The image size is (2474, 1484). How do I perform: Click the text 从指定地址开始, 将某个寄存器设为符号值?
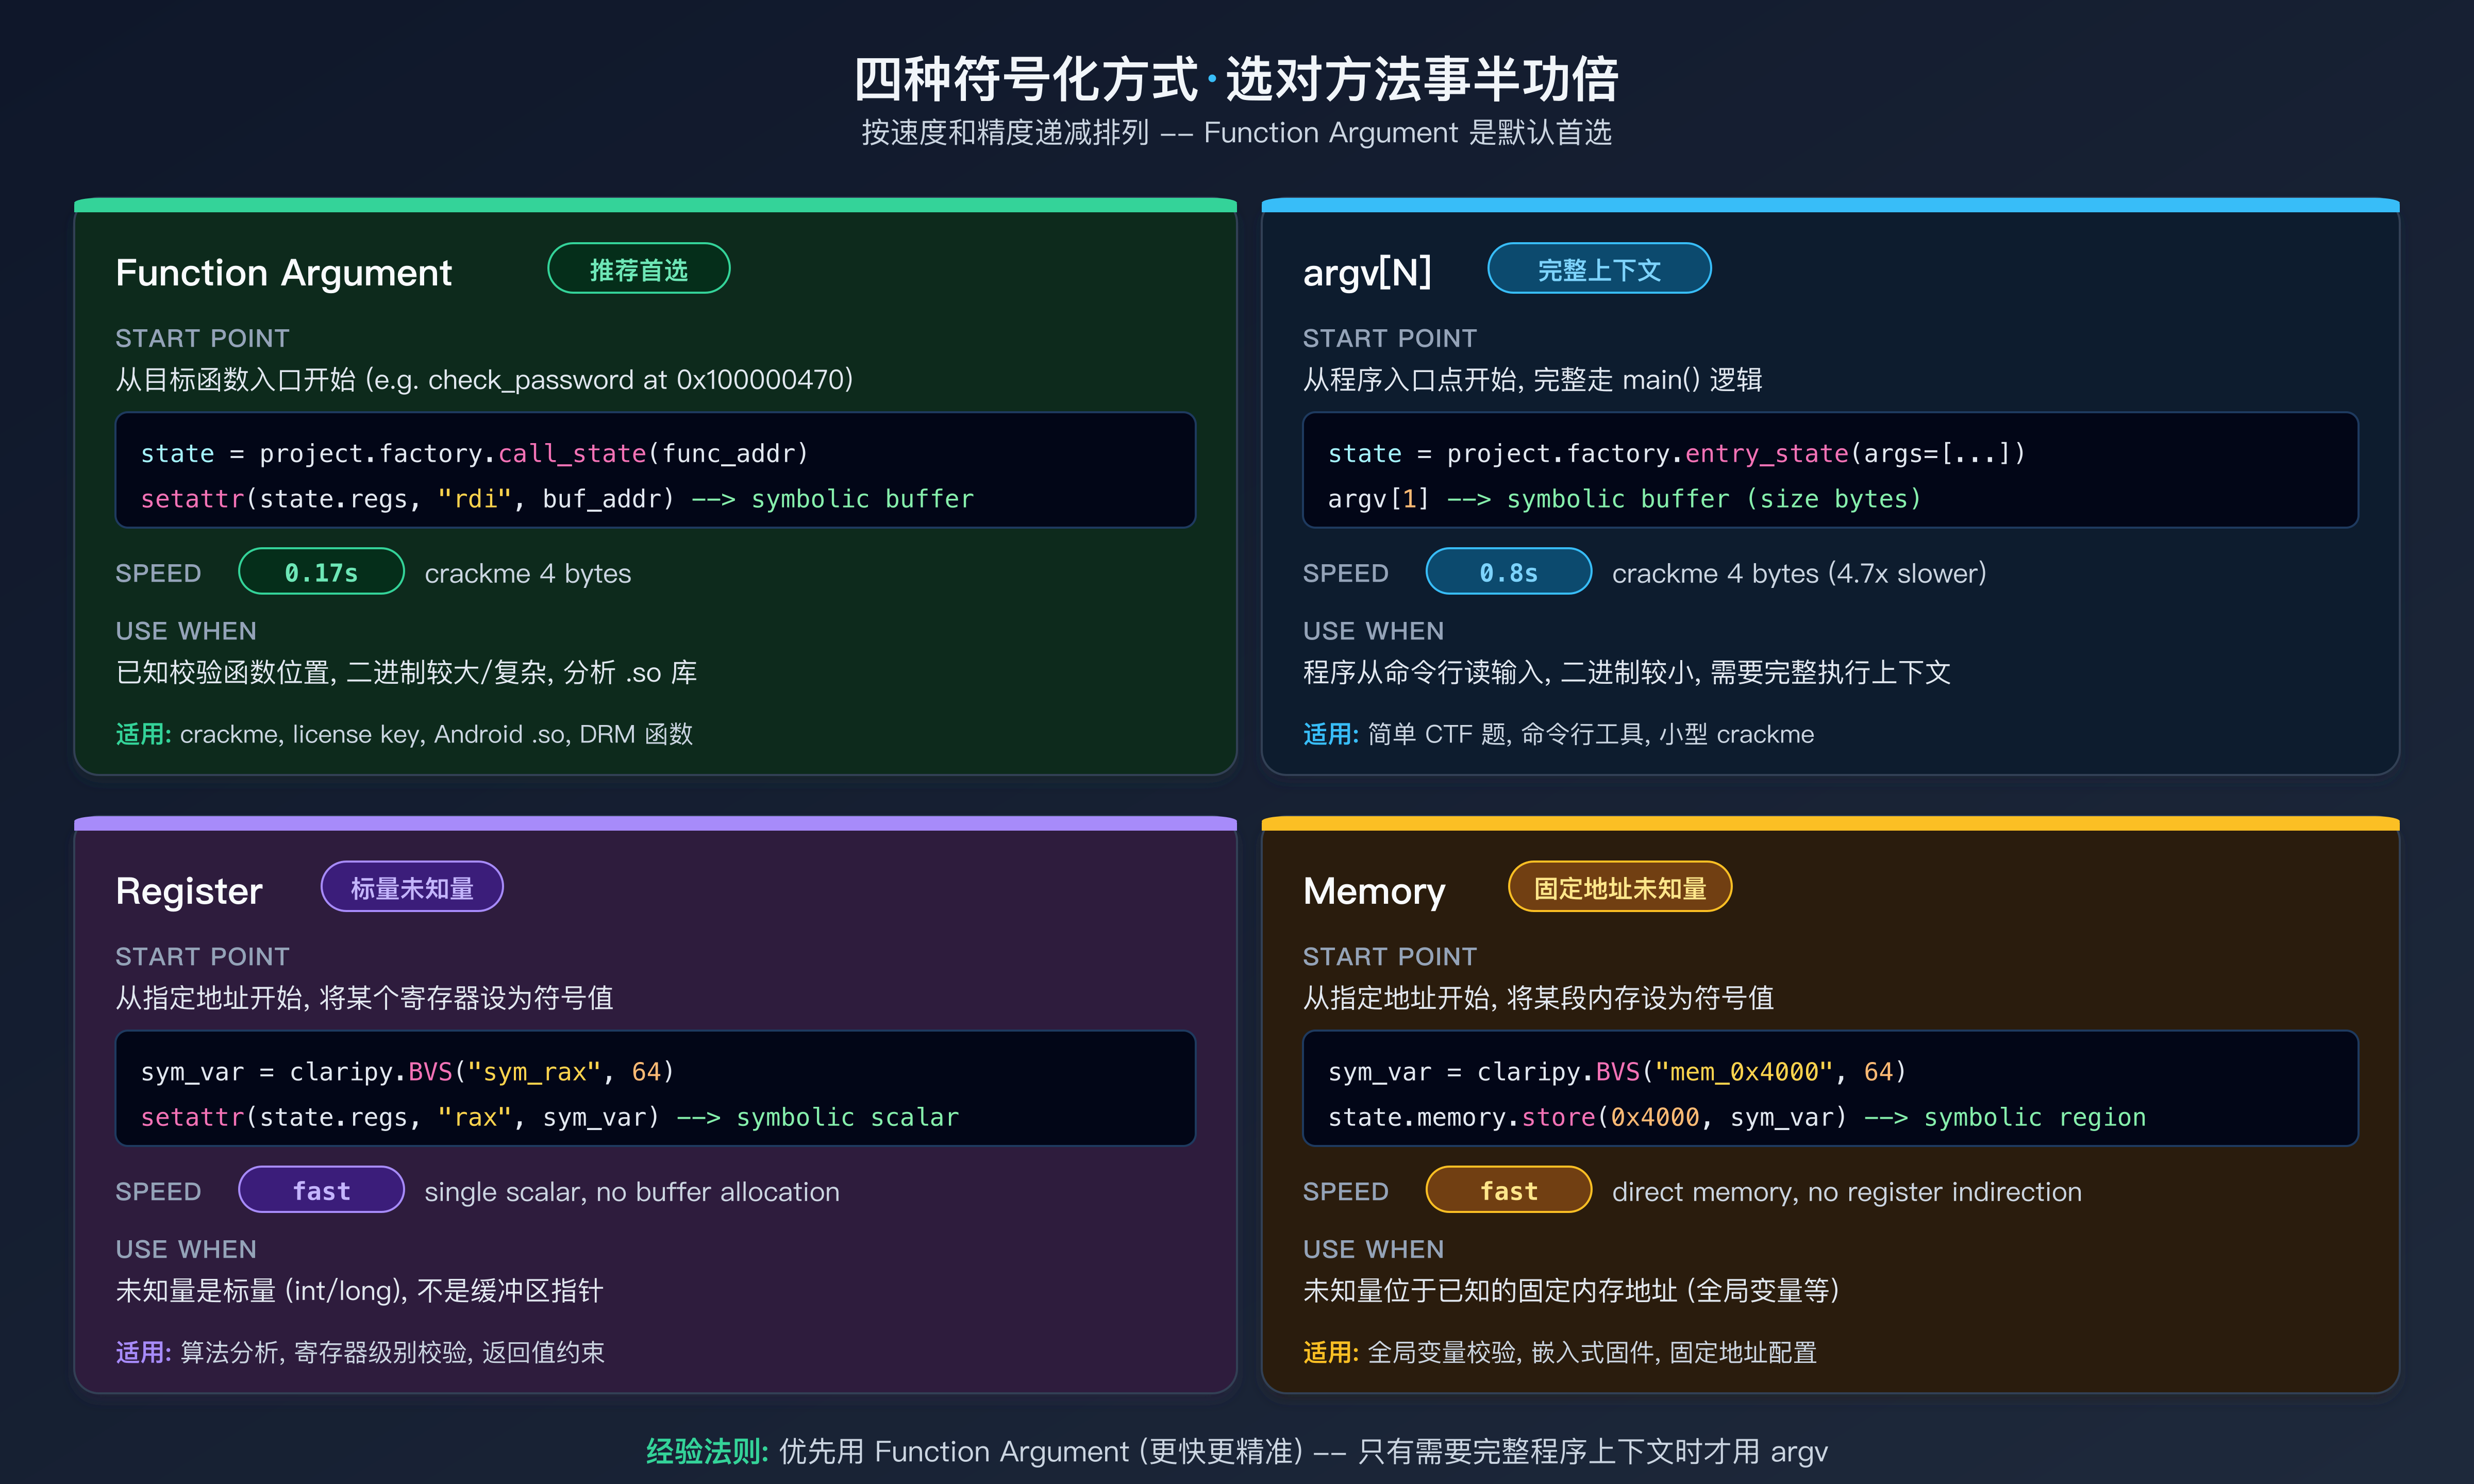tap(364, 998)
